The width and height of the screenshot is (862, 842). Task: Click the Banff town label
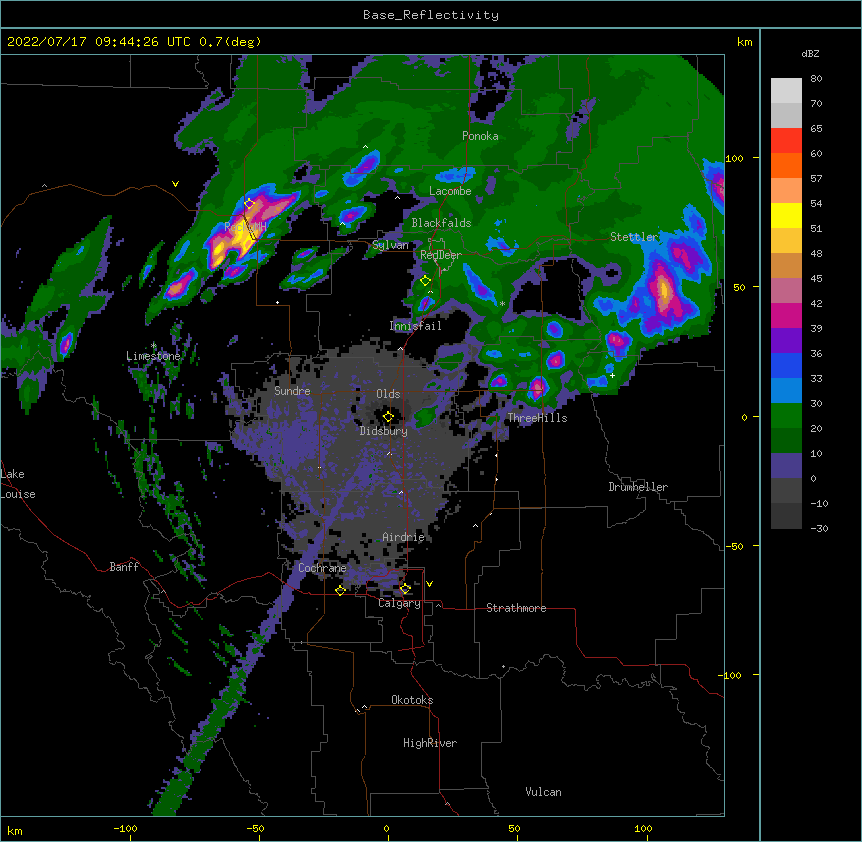click(124, 567)
